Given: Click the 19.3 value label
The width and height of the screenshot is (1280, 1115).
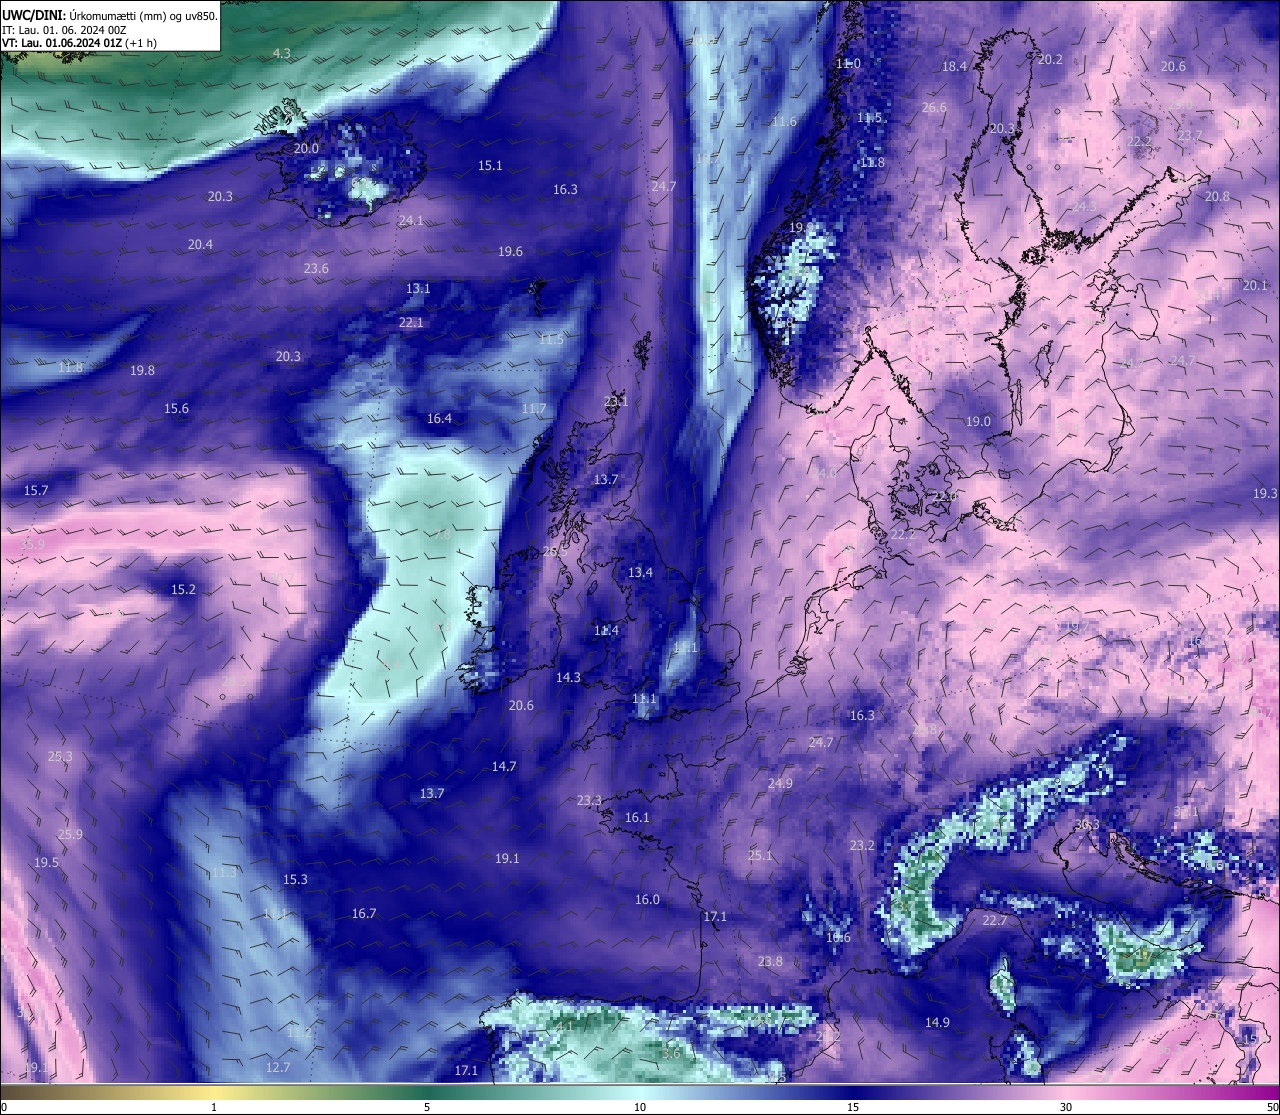Looking at the screenshot, I should (x=1265, y=493).
